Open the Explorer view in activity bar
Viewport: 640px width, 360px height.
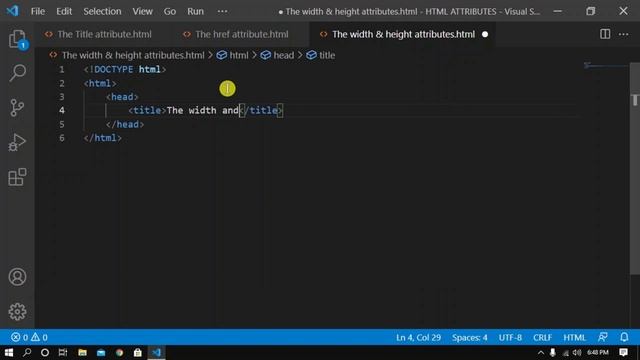click(17, 39)
